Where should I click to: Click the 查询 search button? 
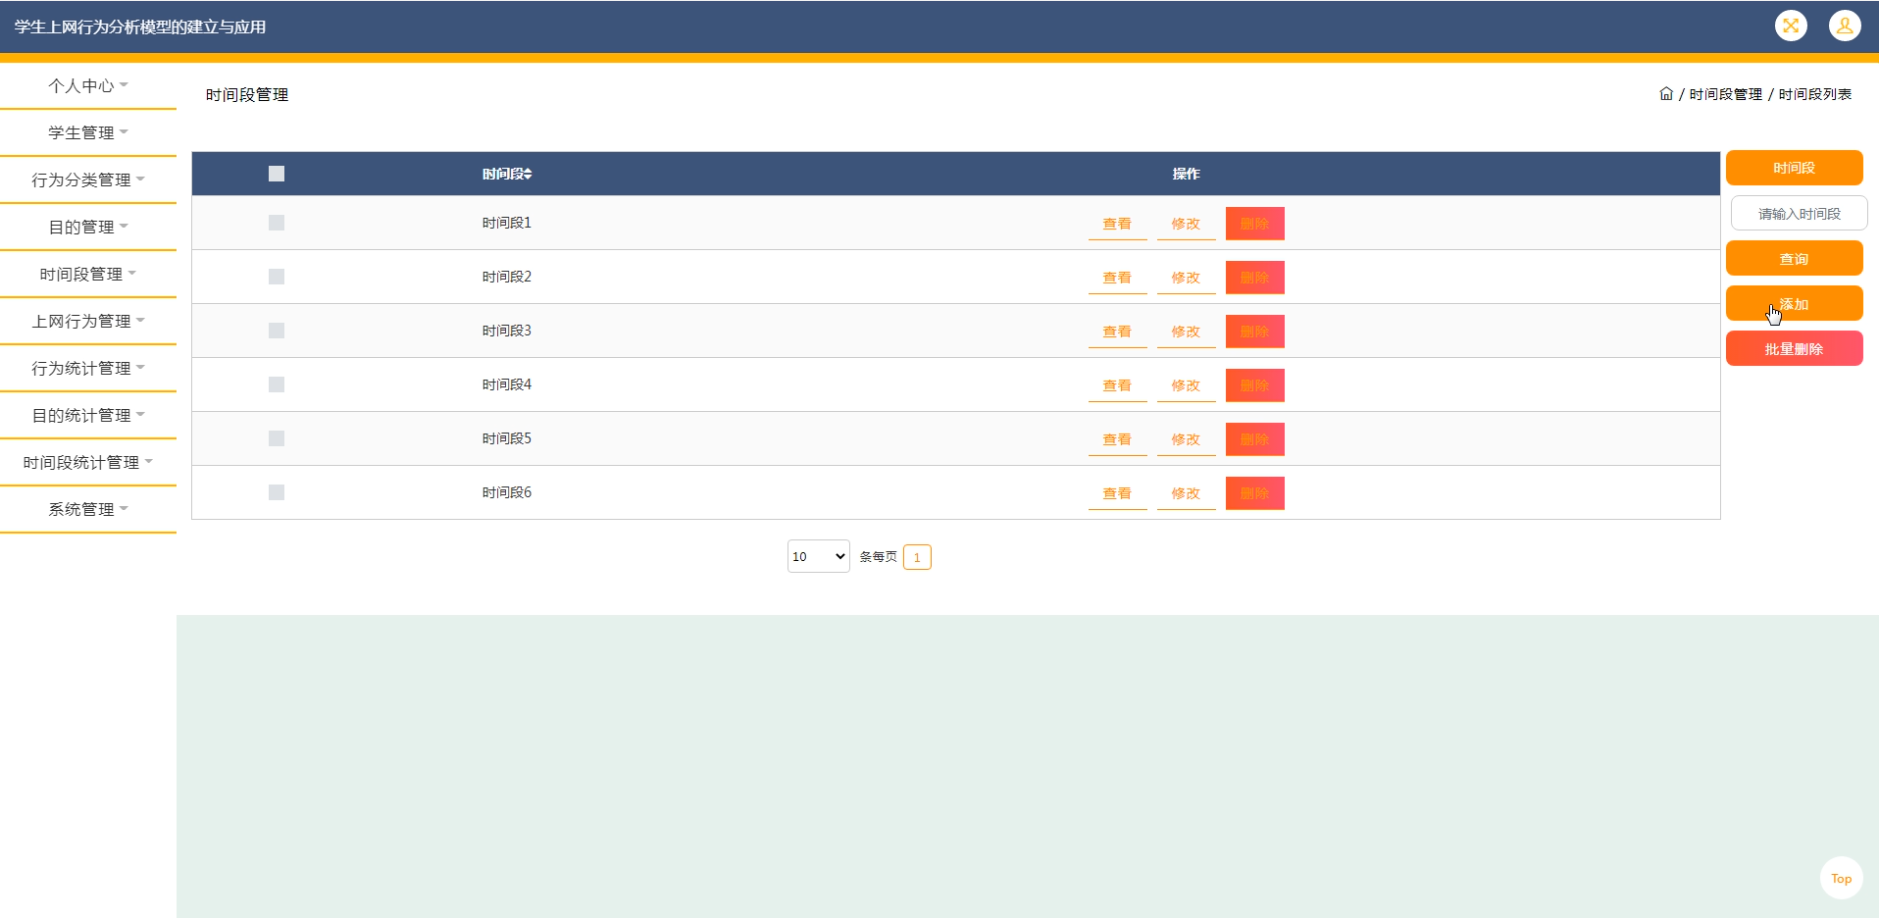(1794, 259)
